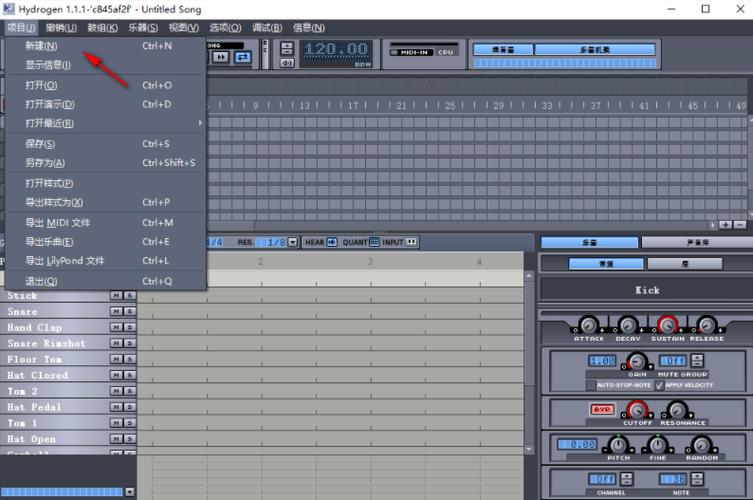Select Save As menu entry

click(106, 163)
